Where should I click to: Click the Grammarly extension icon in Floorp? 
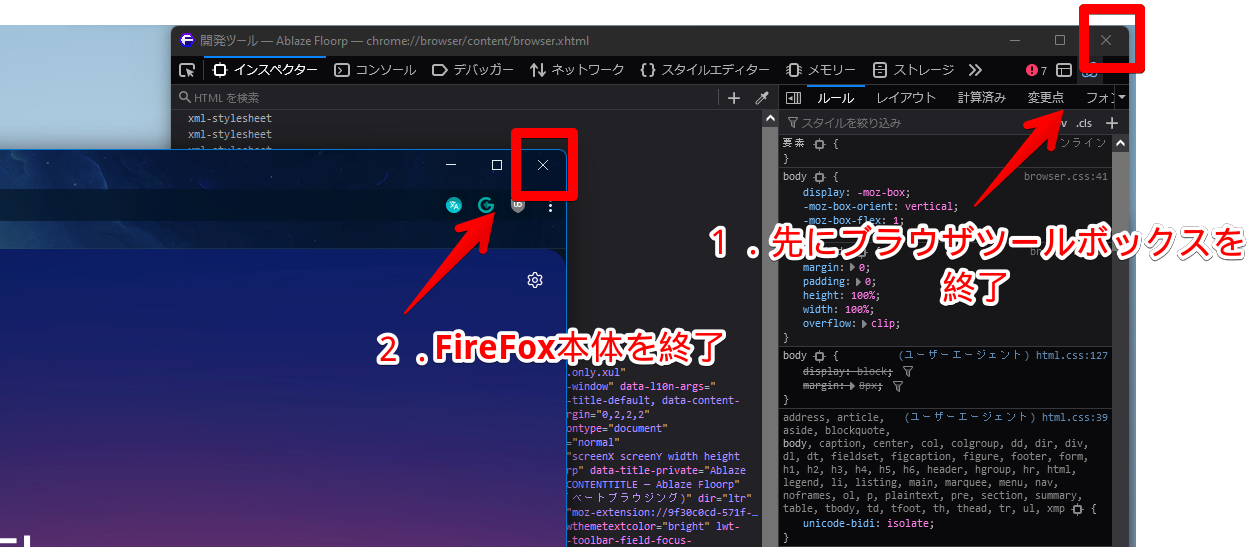486,205
